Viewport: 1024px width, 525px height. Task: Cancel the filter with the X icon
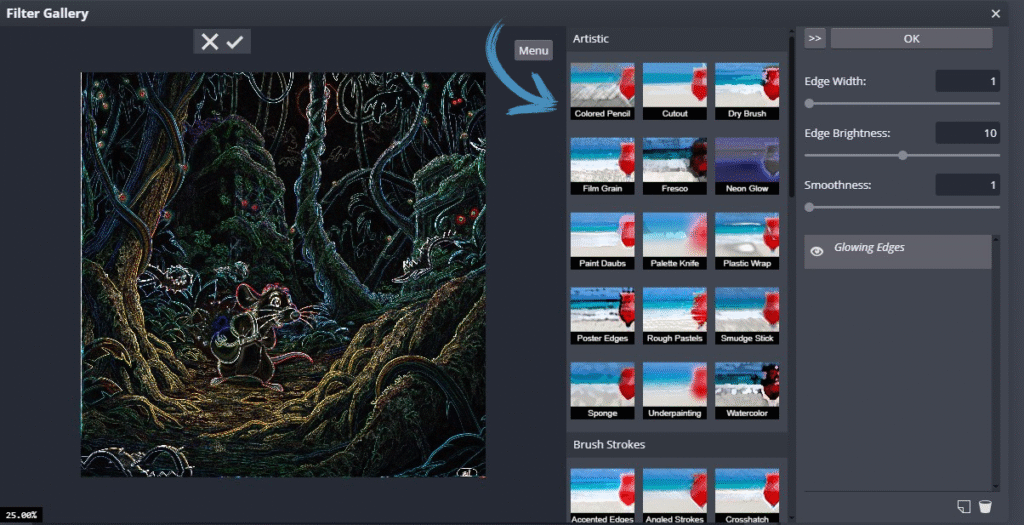(x=209, y=41)
